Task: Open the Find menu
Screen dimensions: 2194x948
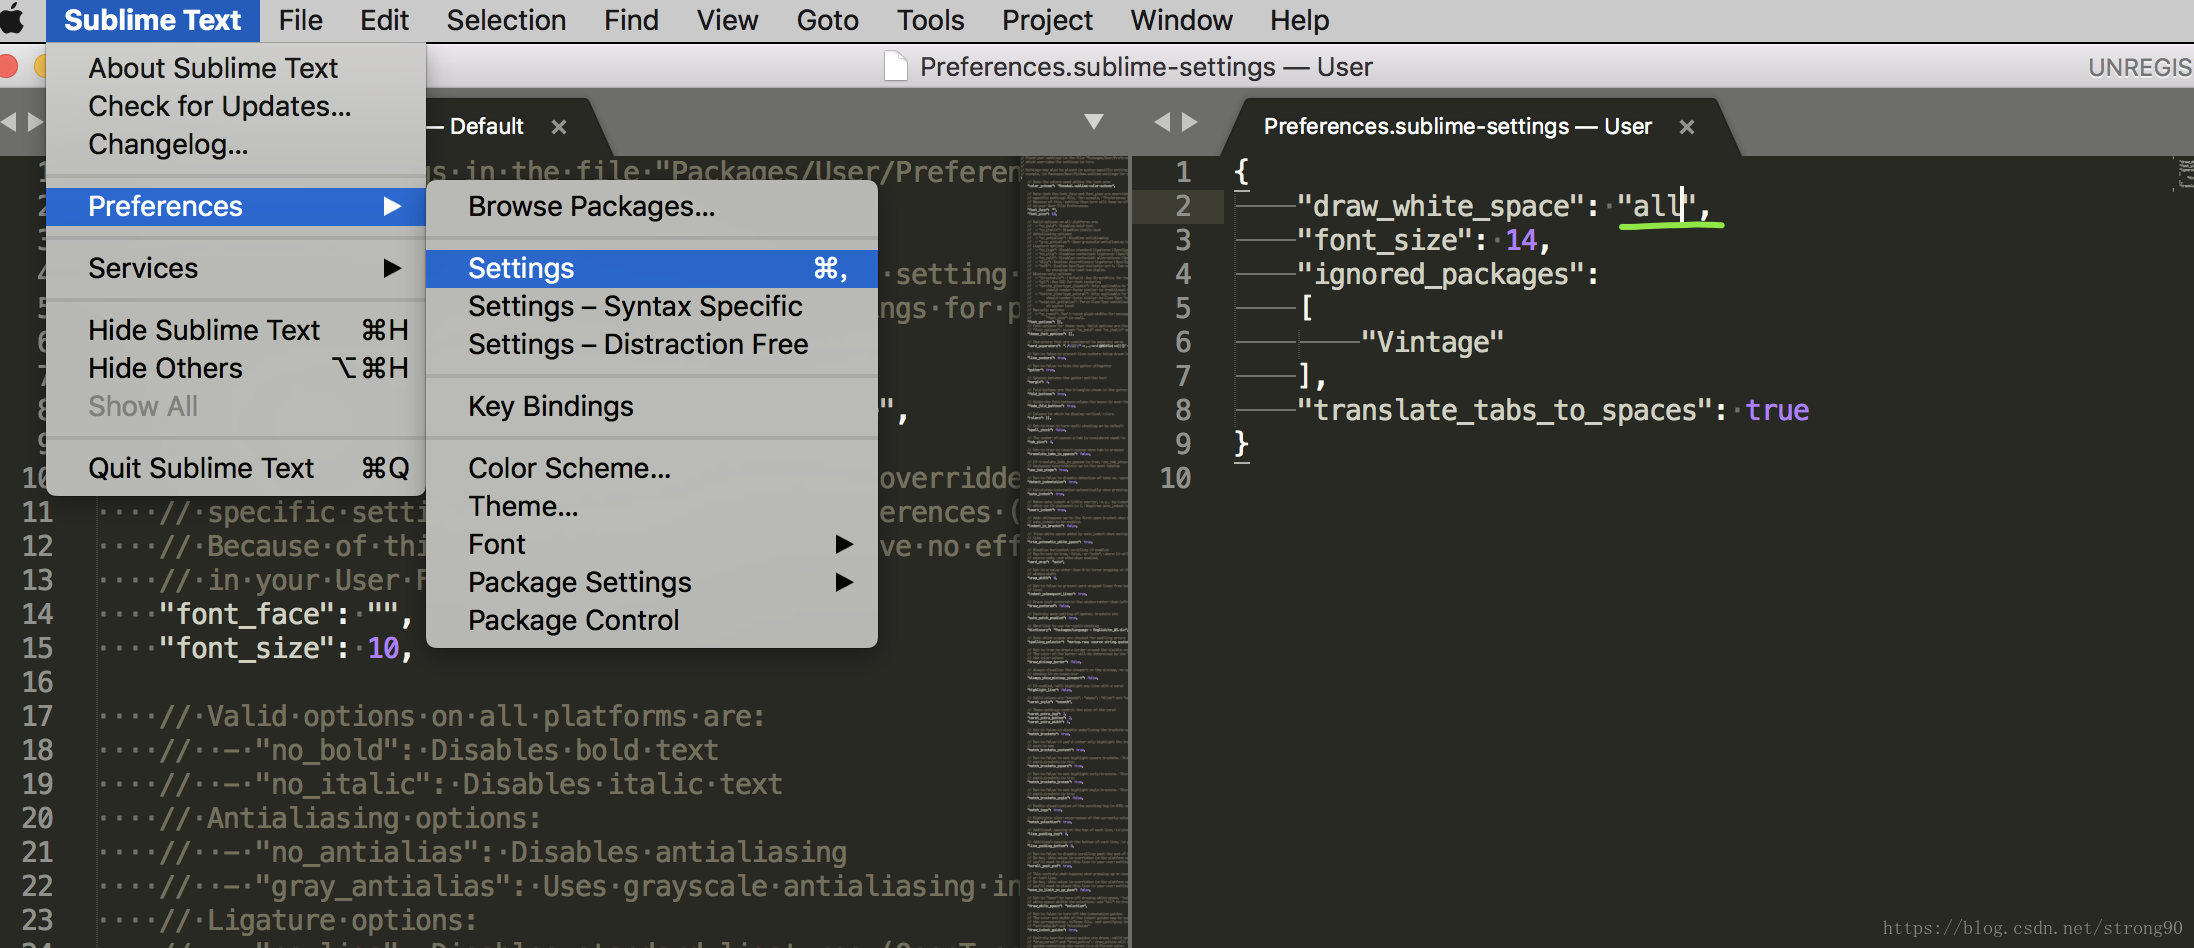Action: [x=631, y=20]
